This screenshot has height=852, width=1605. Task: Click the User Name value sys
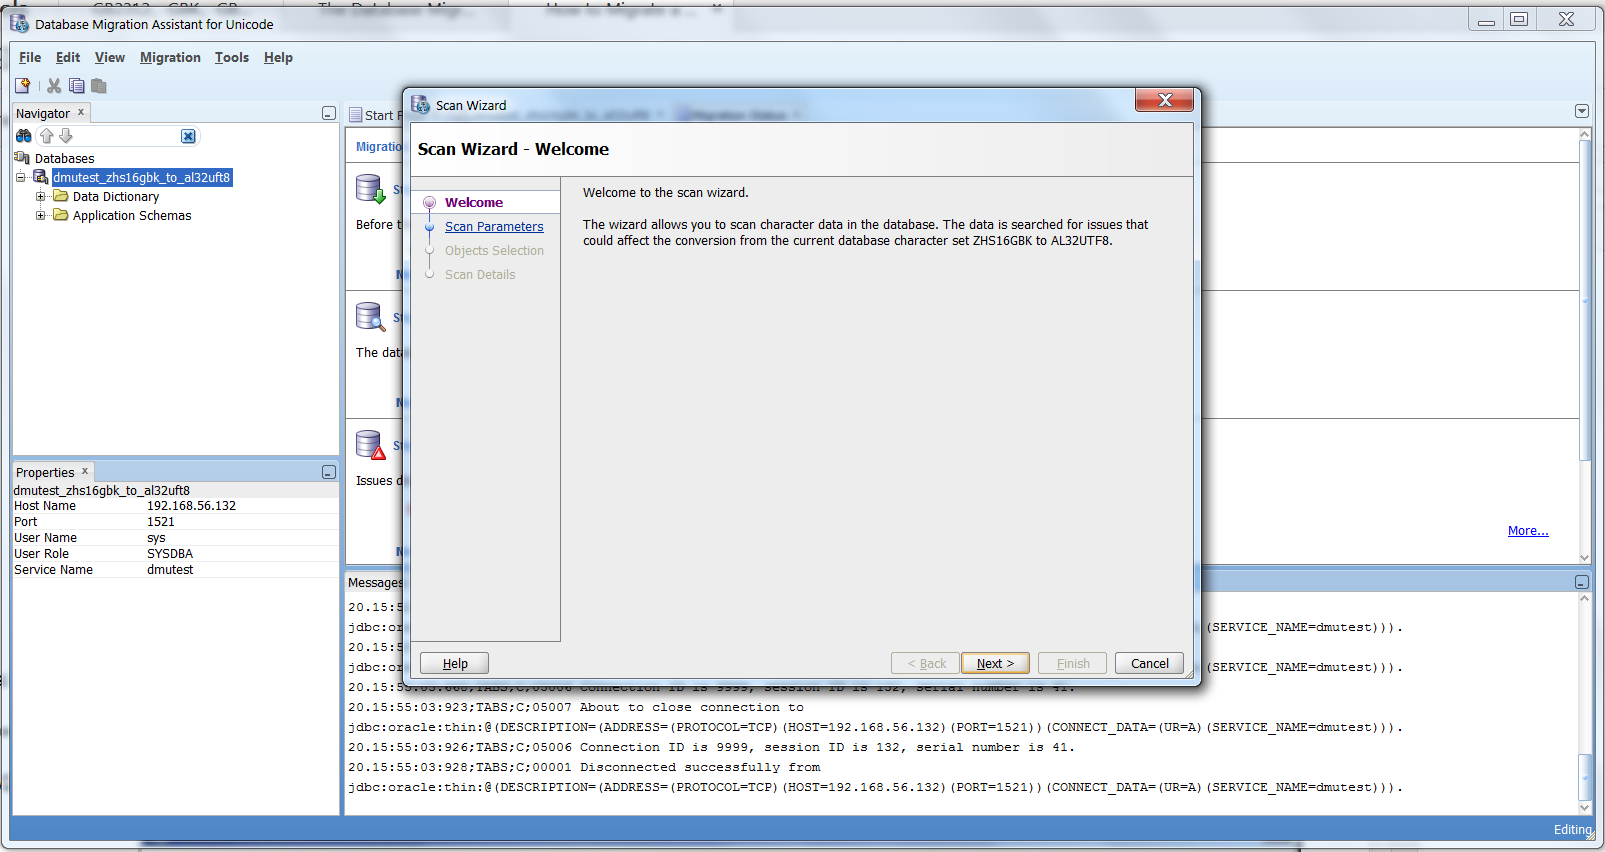pos(156,538)
